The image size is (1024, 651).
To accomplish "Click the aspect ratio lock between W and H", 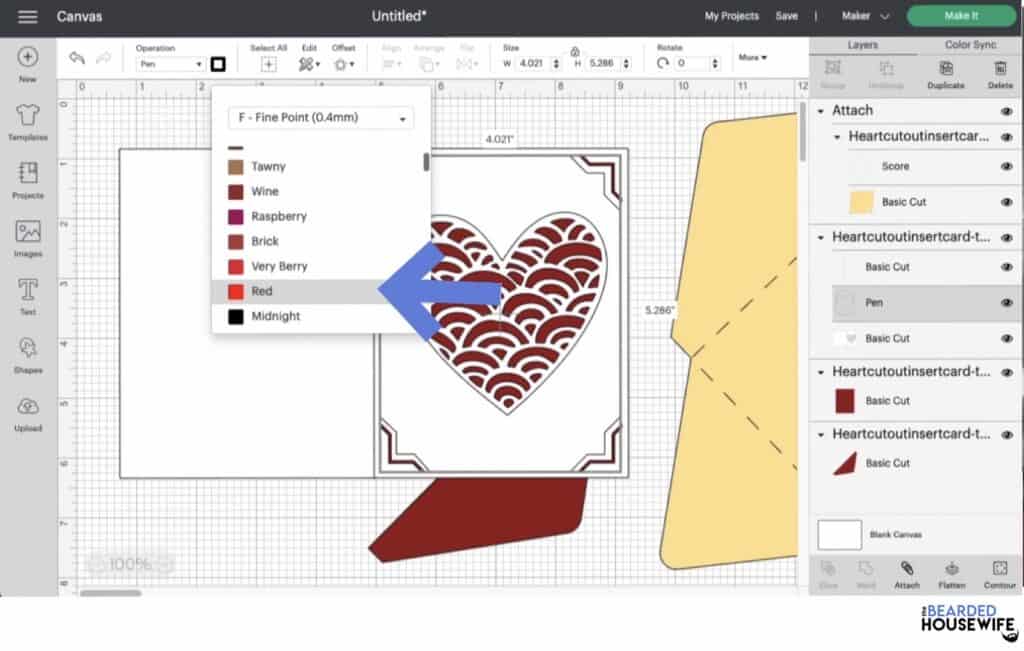I will point(574,52).
